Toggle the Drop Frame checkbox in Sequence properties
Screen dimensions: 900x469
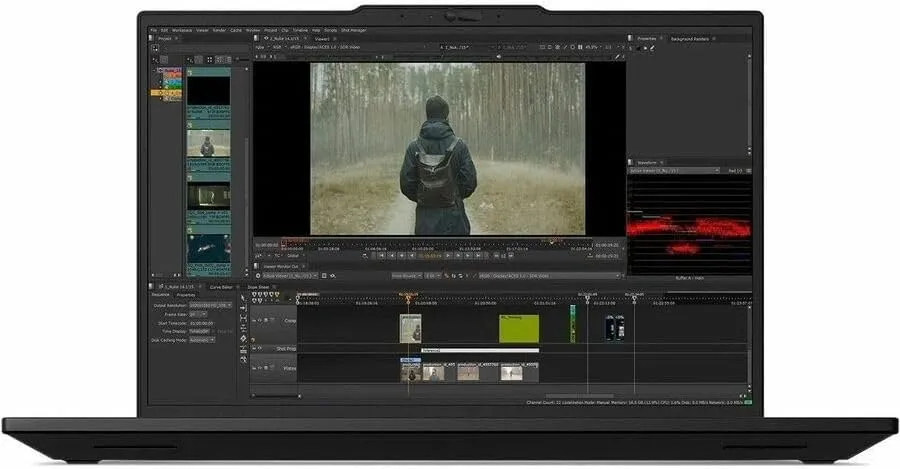point(216,331)
